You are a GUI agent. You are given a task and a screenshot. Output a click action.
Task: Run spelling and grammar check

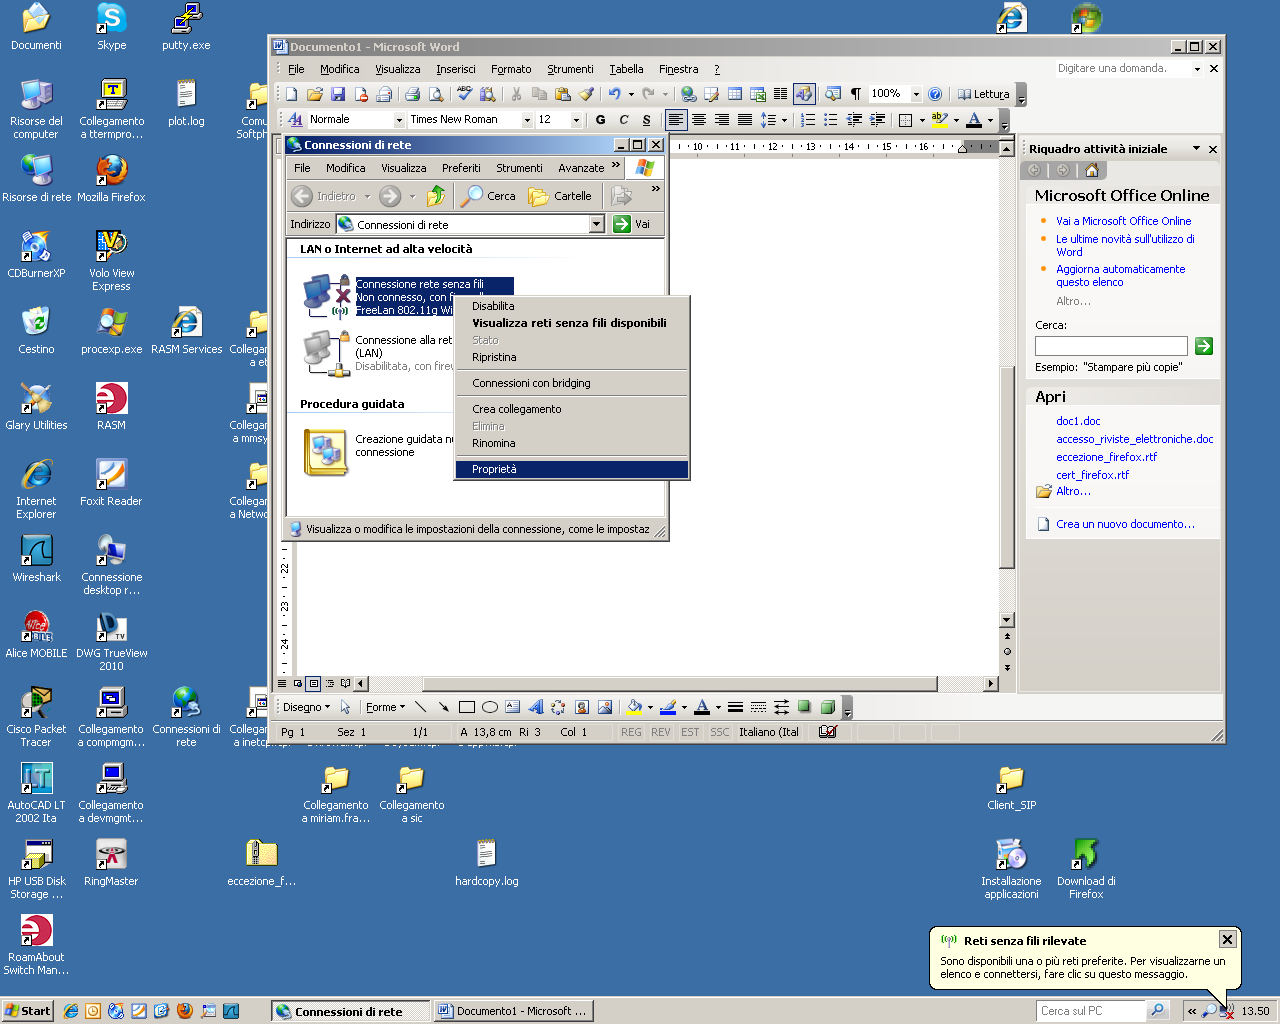pos(464,94)
